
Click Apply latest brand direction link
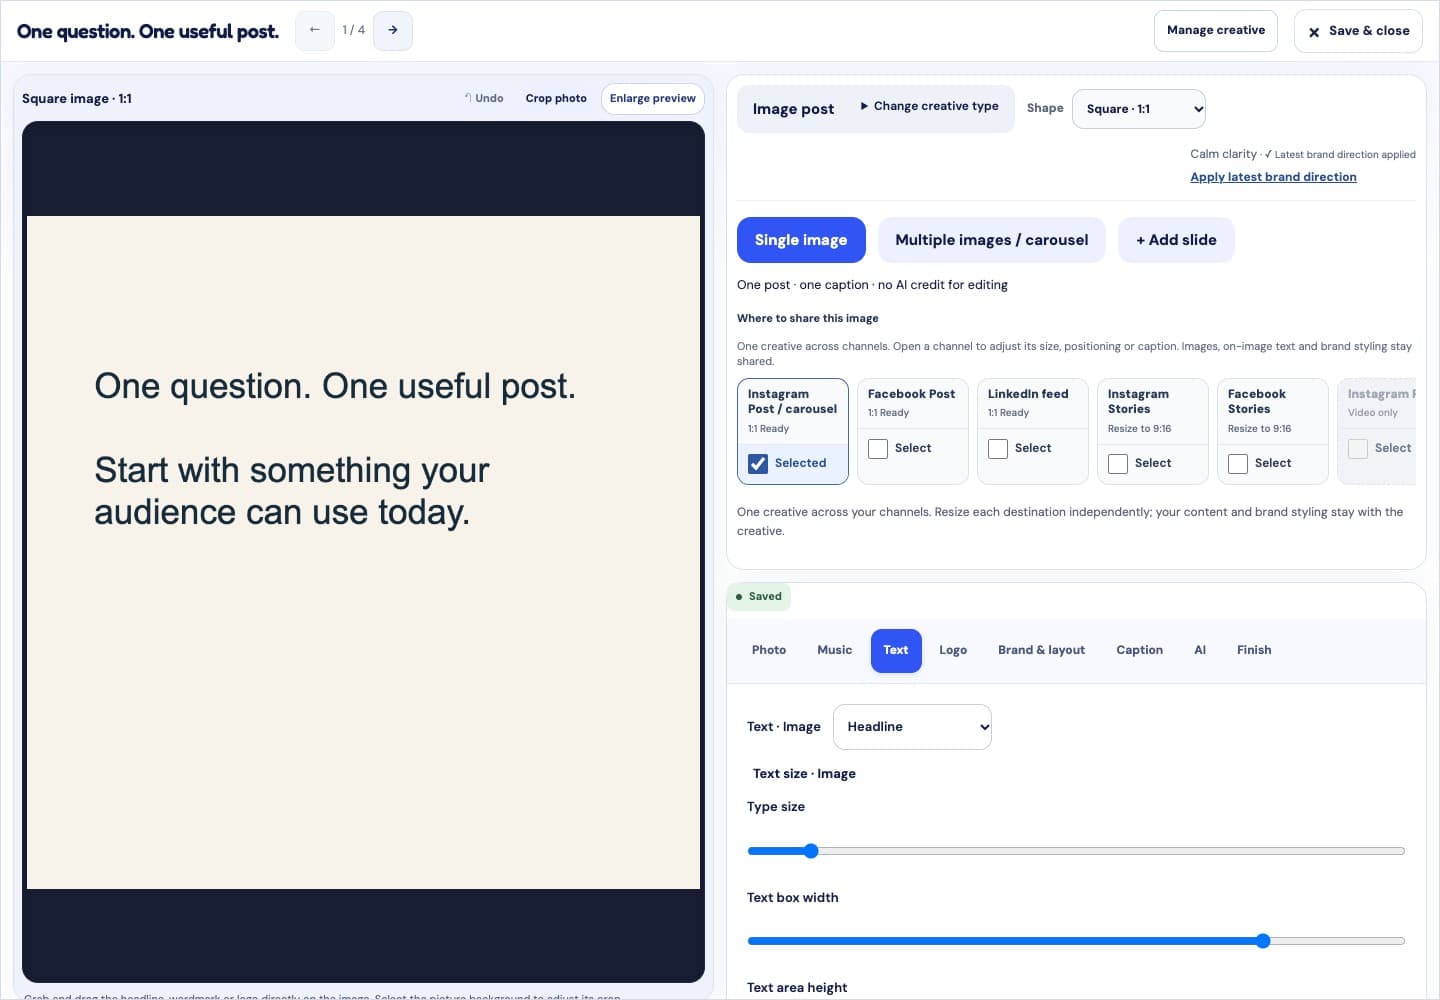click(1273, 177)
